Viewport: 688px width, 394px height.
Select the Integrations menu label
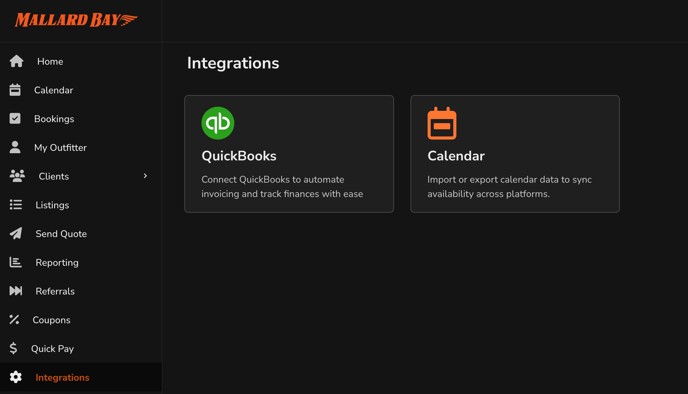[62, 377]
